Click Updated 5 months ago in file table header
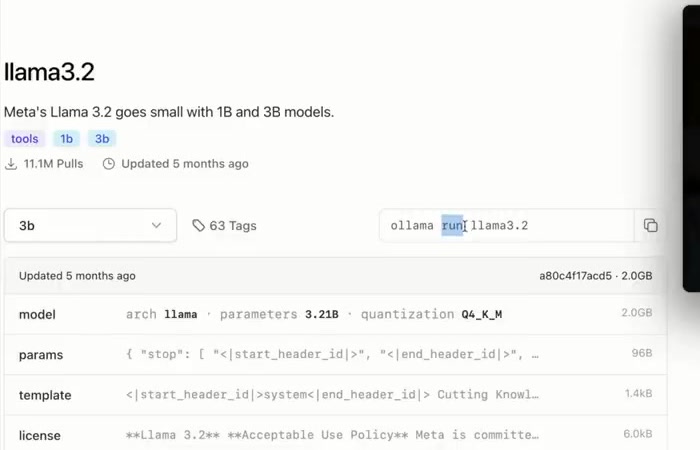Image resolution: width=700 pixels, height=450 pixels. [77, 276]
